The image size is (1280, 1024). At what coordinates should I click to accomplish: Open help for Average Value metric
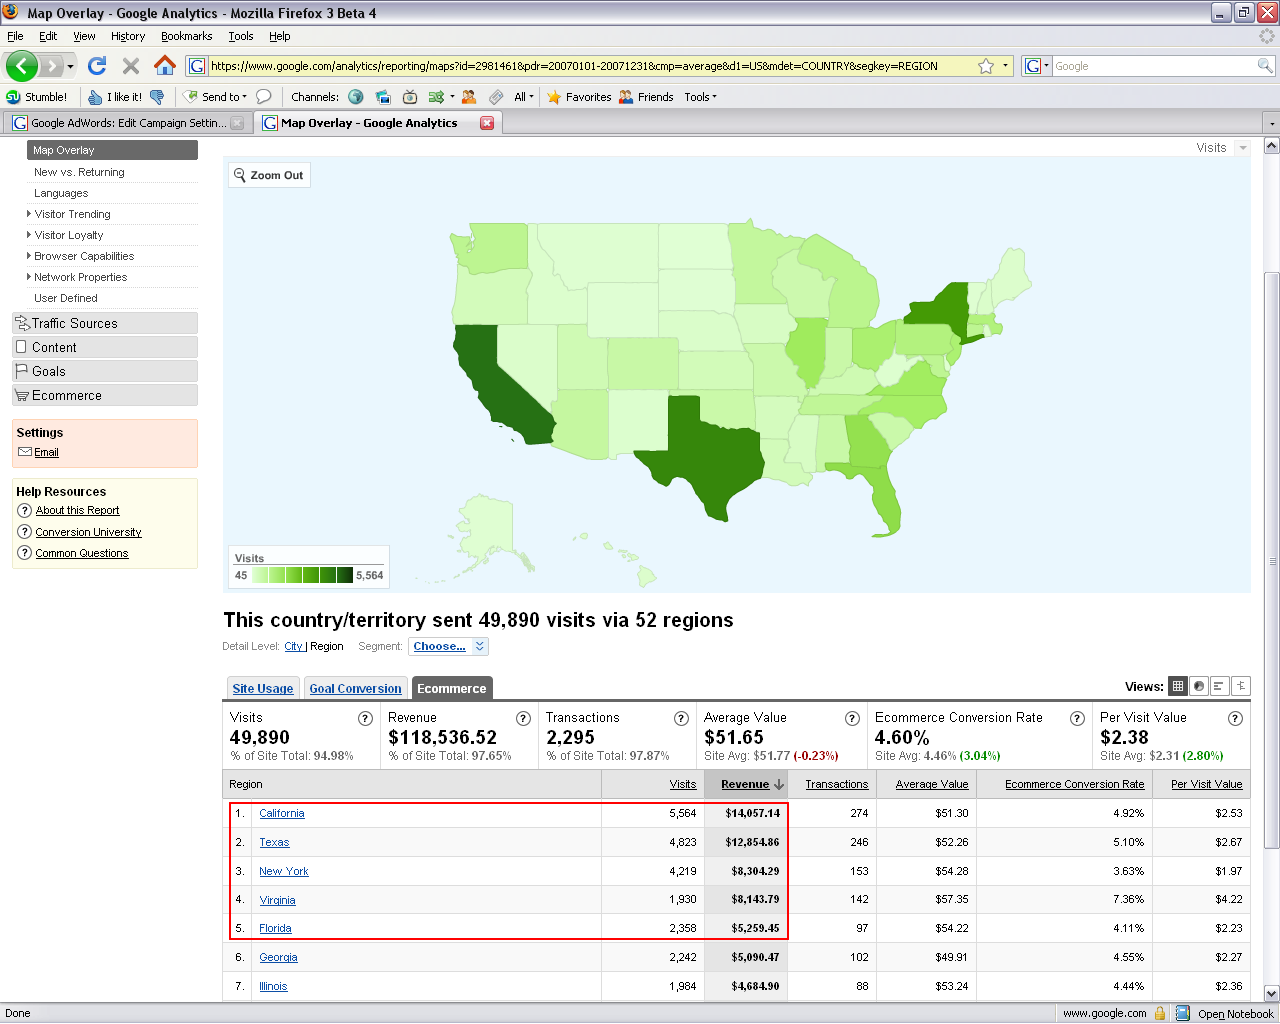tap(852, 718)
